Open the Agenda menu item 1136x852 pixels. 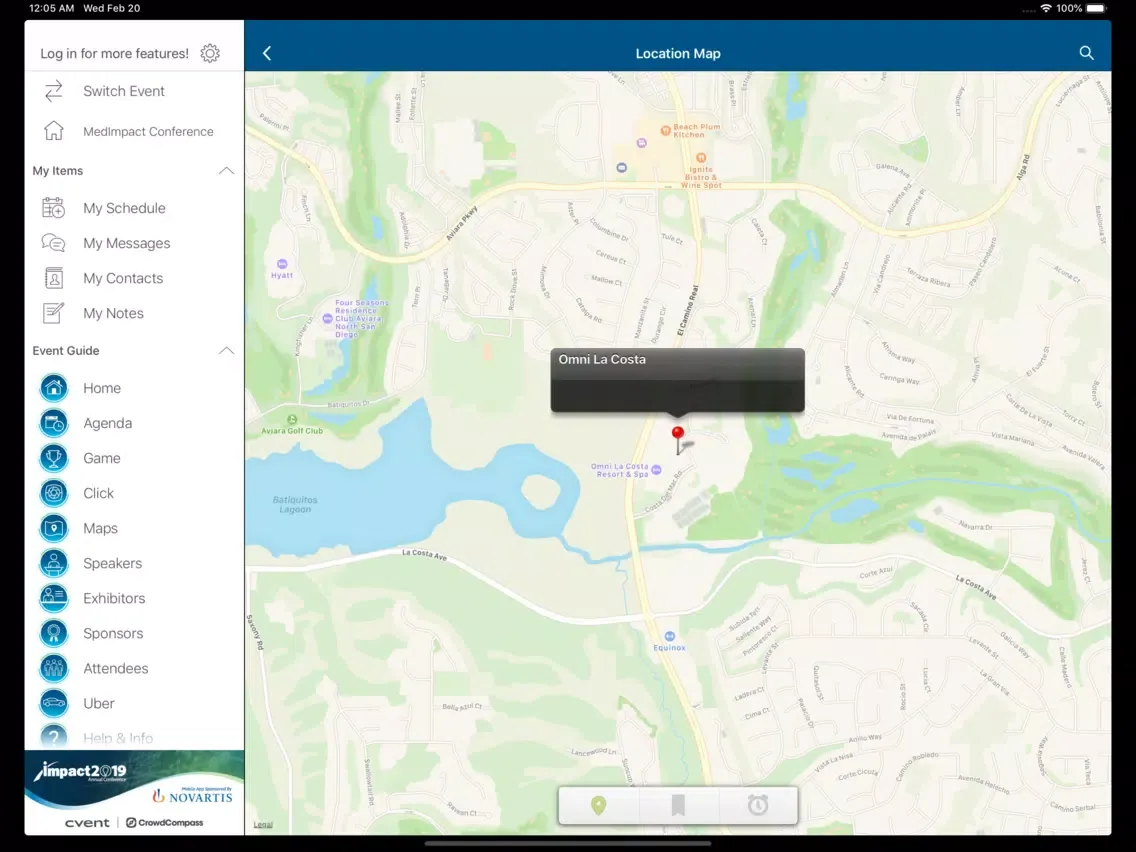coord(135,423)
